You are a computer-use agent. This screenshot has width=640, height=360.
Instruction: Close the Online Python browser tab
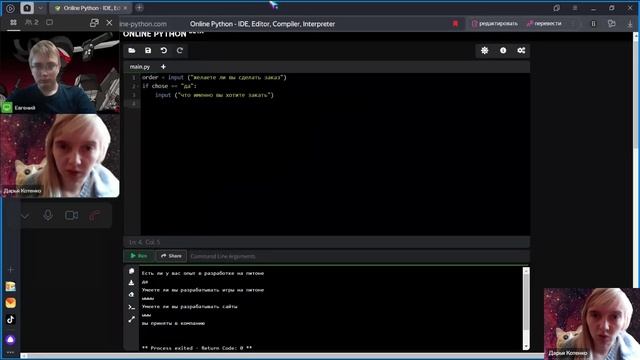(125, 8)
